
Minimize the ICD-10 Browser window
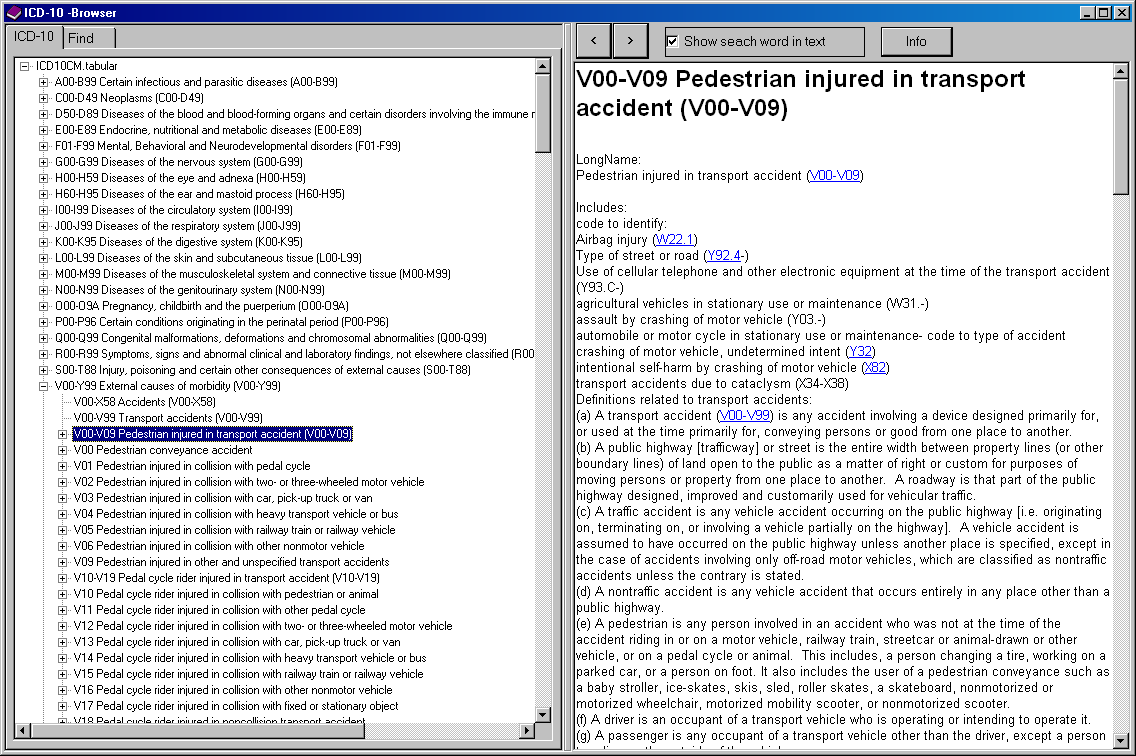[x=1087, y=12]
